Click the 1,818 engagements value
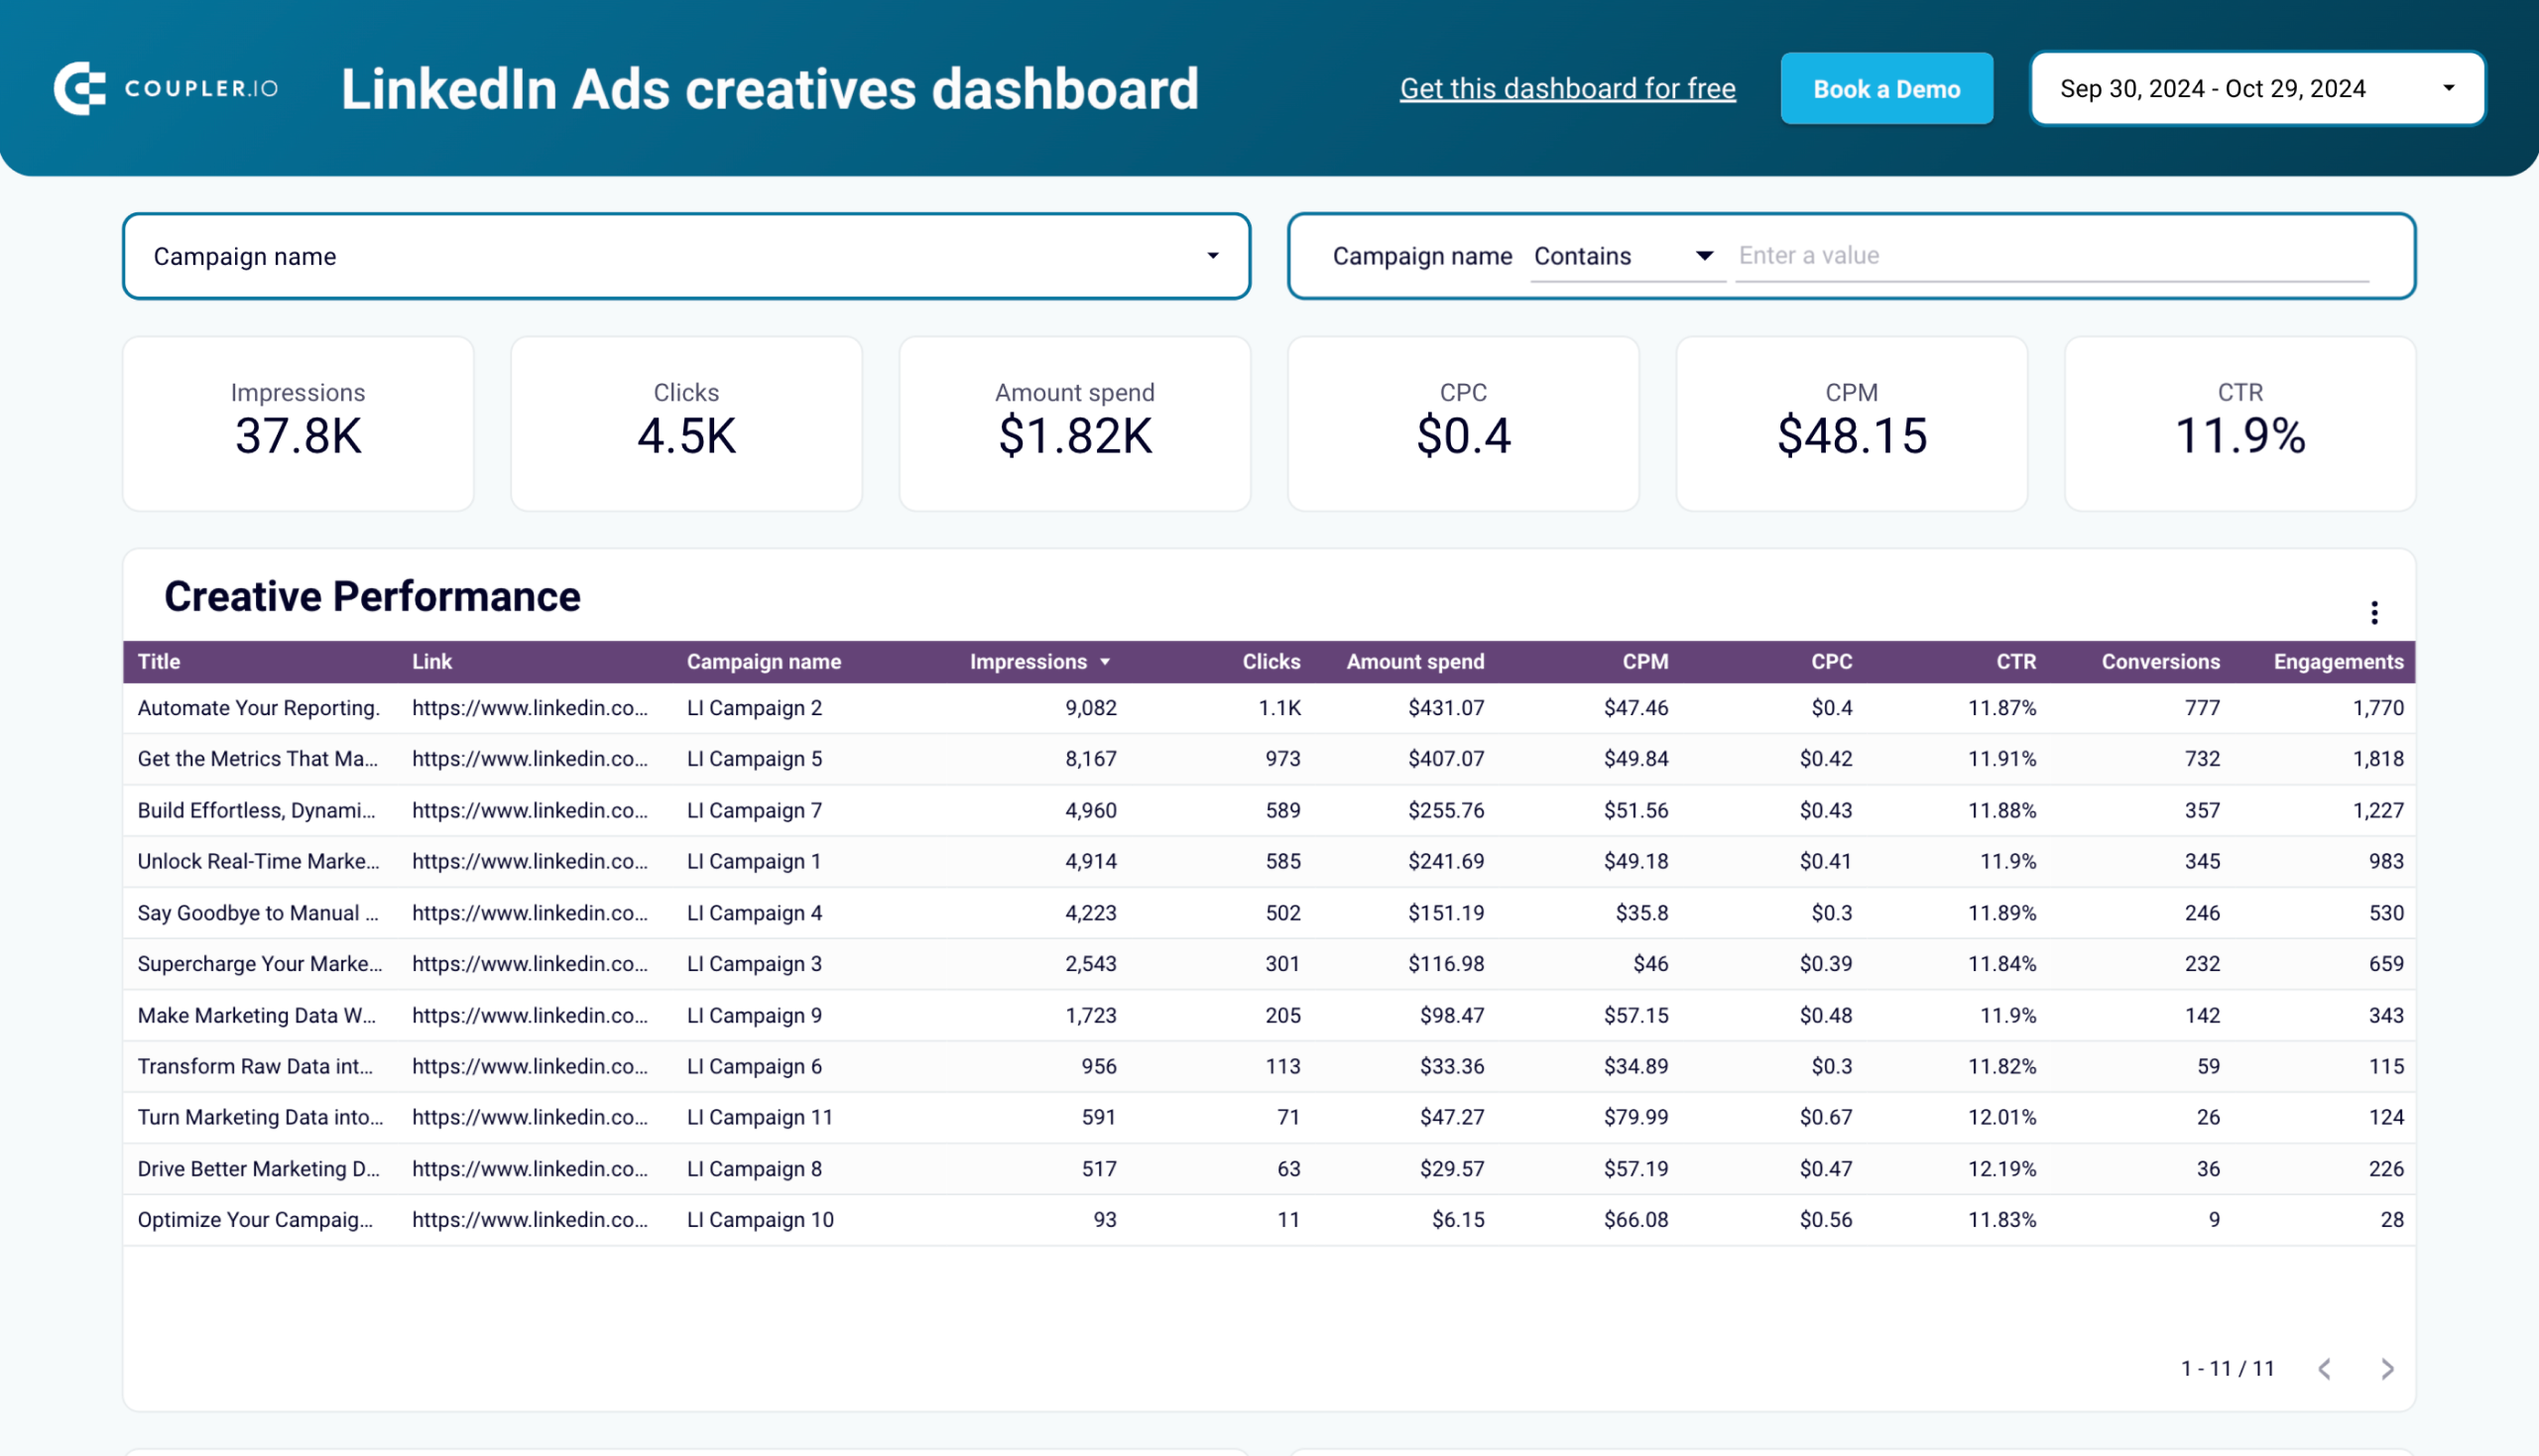This screenshot has height=1456, width=2539. pyautogui.click(x=2378, y=759)
